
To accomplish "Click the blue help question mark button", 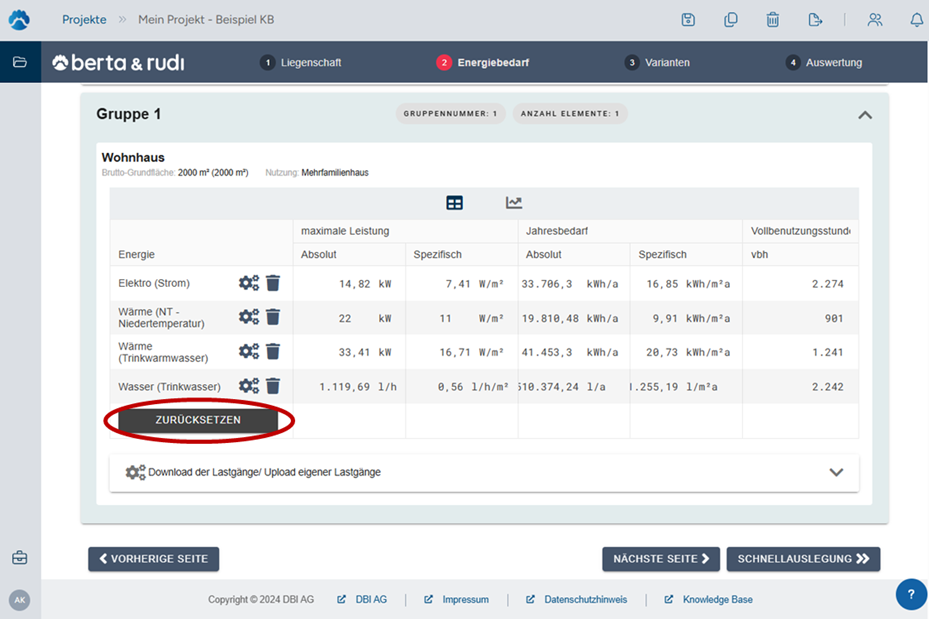I will click(x=910, y=593).
